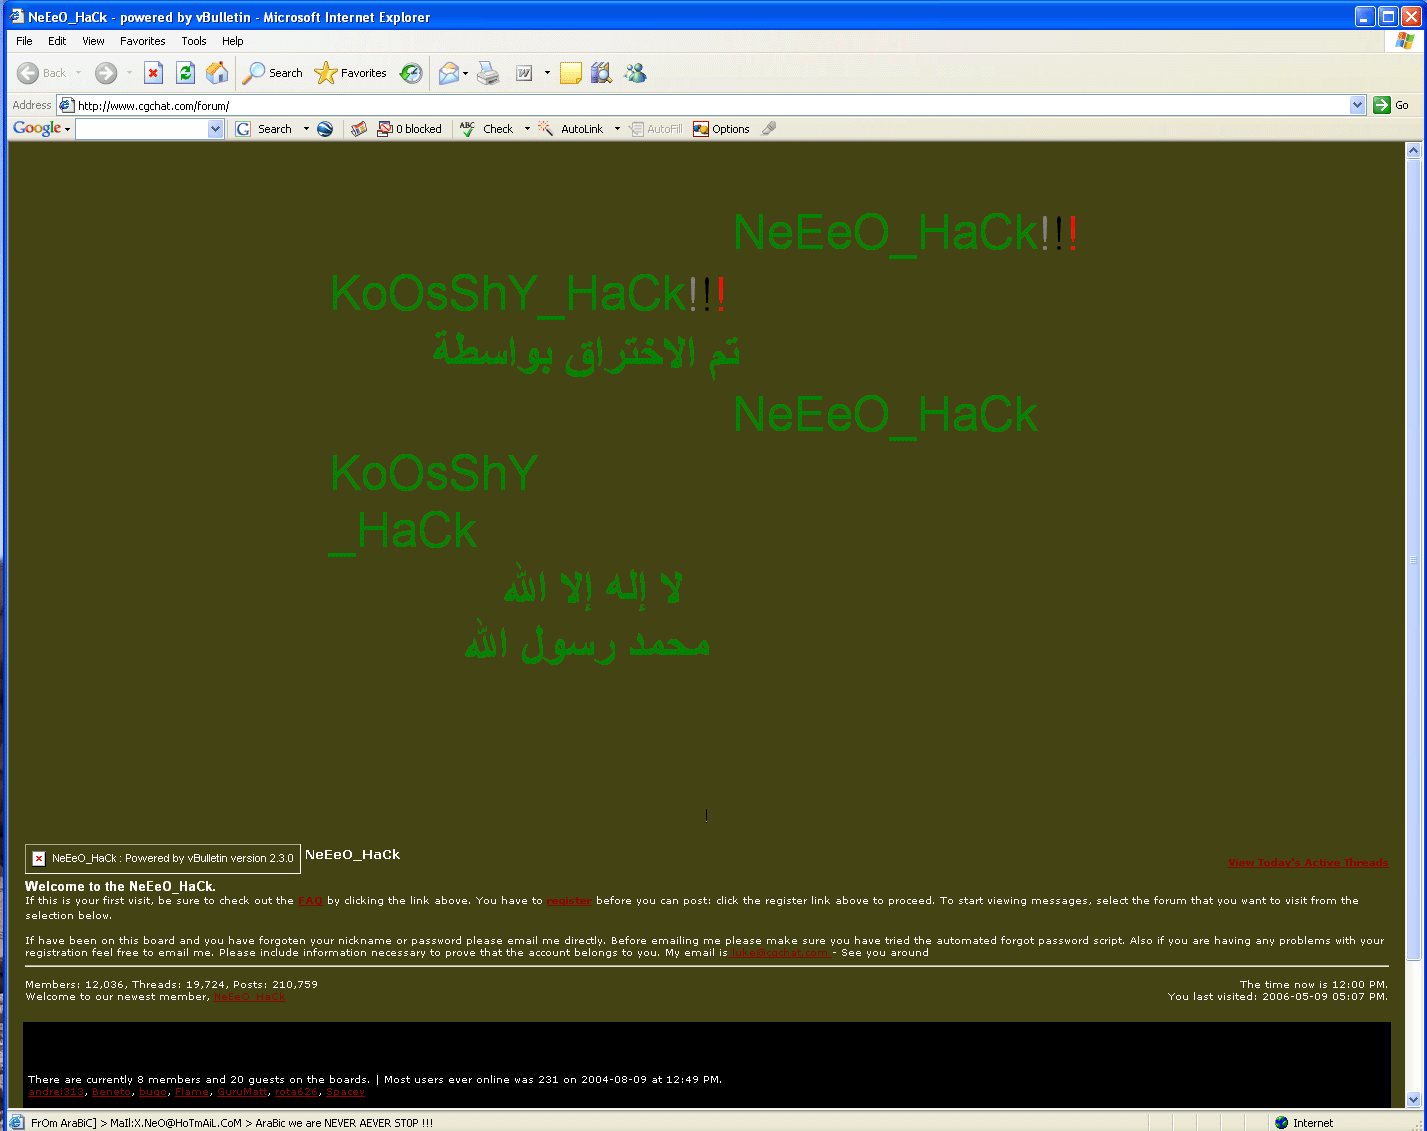Expand the address bar dropdown arrow
Image resolution: width=1427 pixels, height=1131 pixels.
pos(1357,105)
